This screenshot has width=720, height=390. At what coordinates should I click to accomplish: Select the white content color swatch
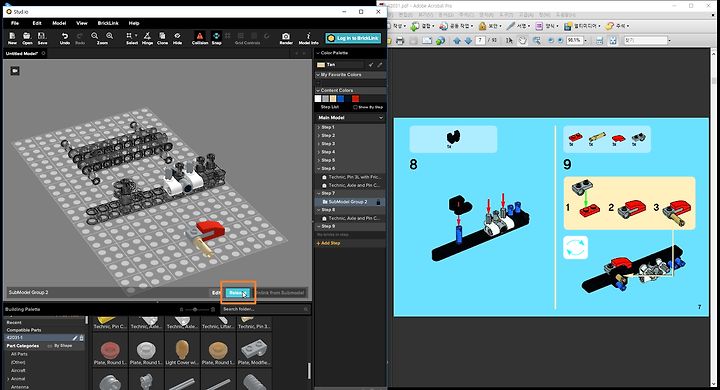tap(318, 98)
